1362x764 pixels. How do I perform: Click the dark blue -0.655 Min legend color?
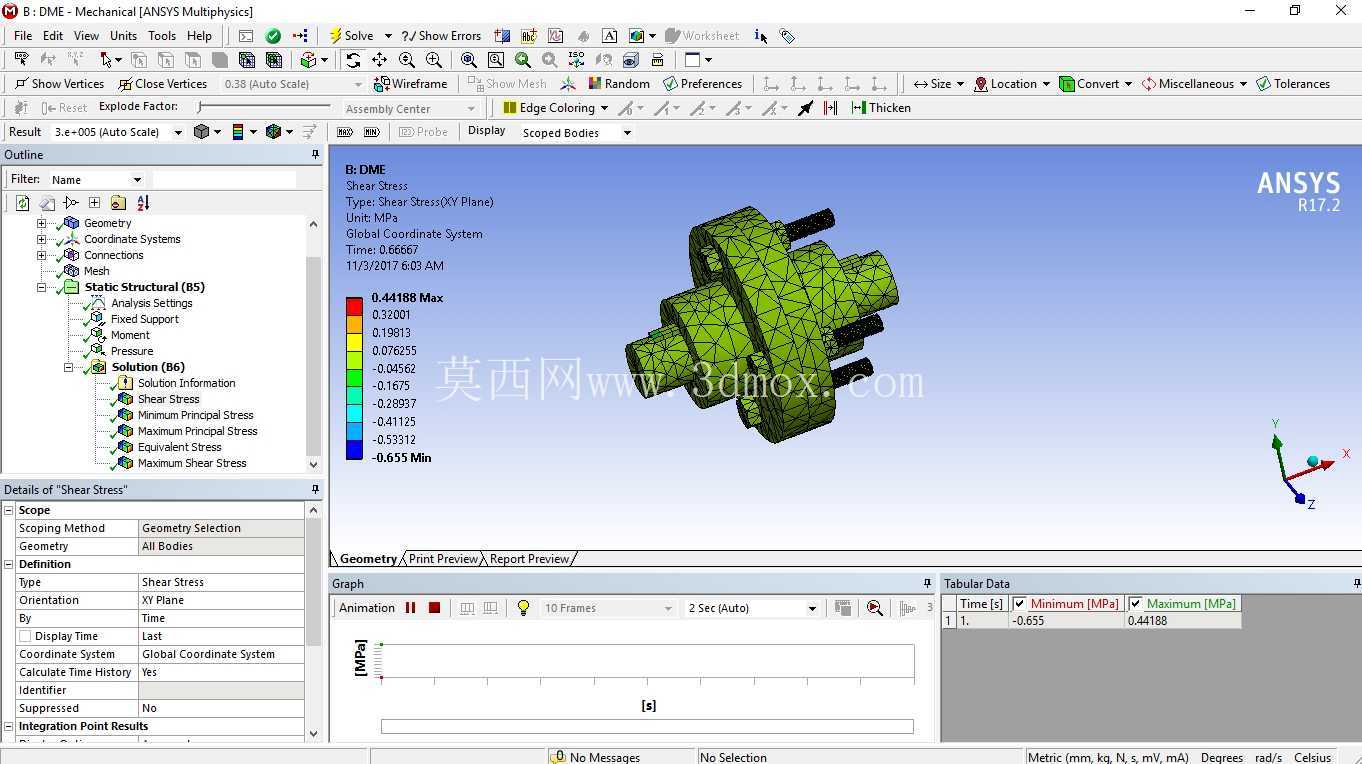tap(354, 450)
